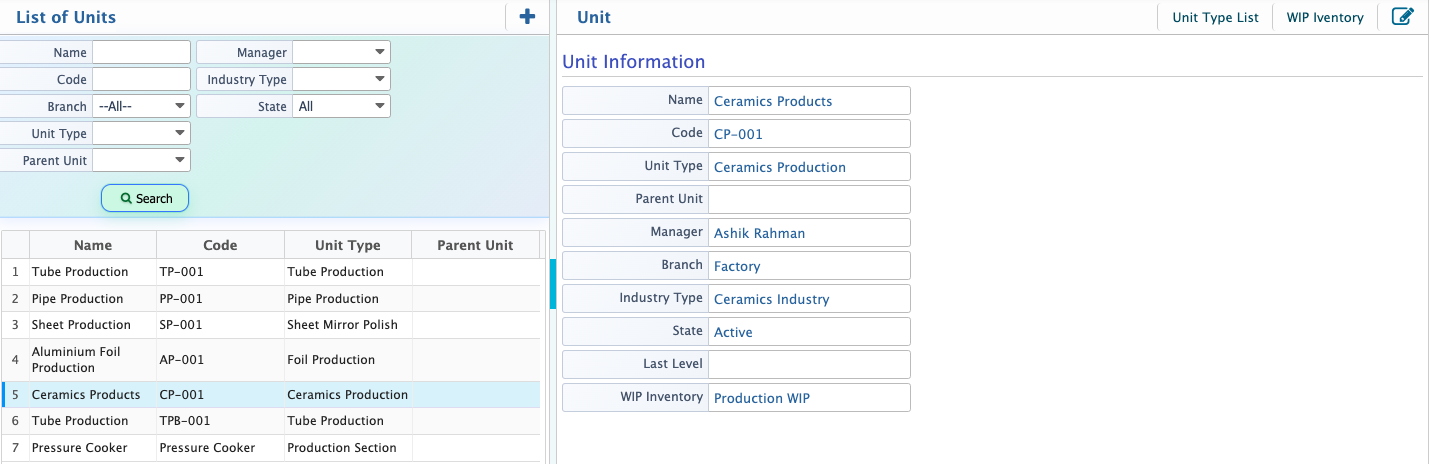Click the List of Units title
The image size is (1429, 464).
[66, 16]
